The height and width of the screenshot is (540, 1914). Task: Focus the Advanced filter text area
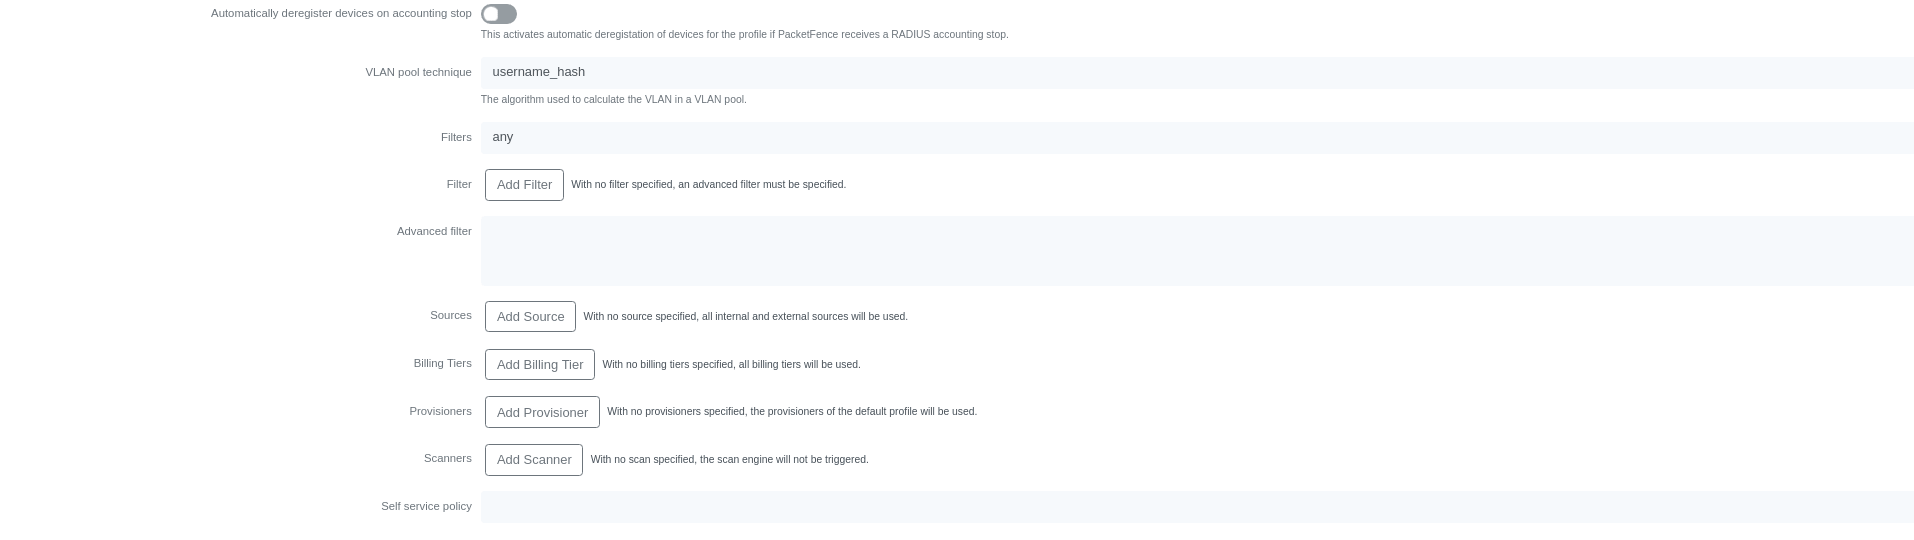pos(1196,251)
